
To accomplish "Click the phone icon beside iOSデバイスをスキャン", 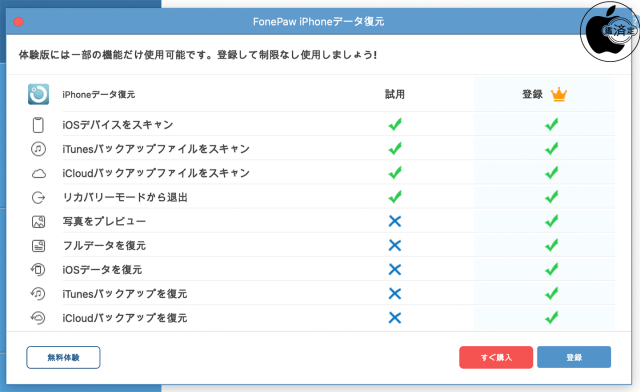I will point(38,125).
